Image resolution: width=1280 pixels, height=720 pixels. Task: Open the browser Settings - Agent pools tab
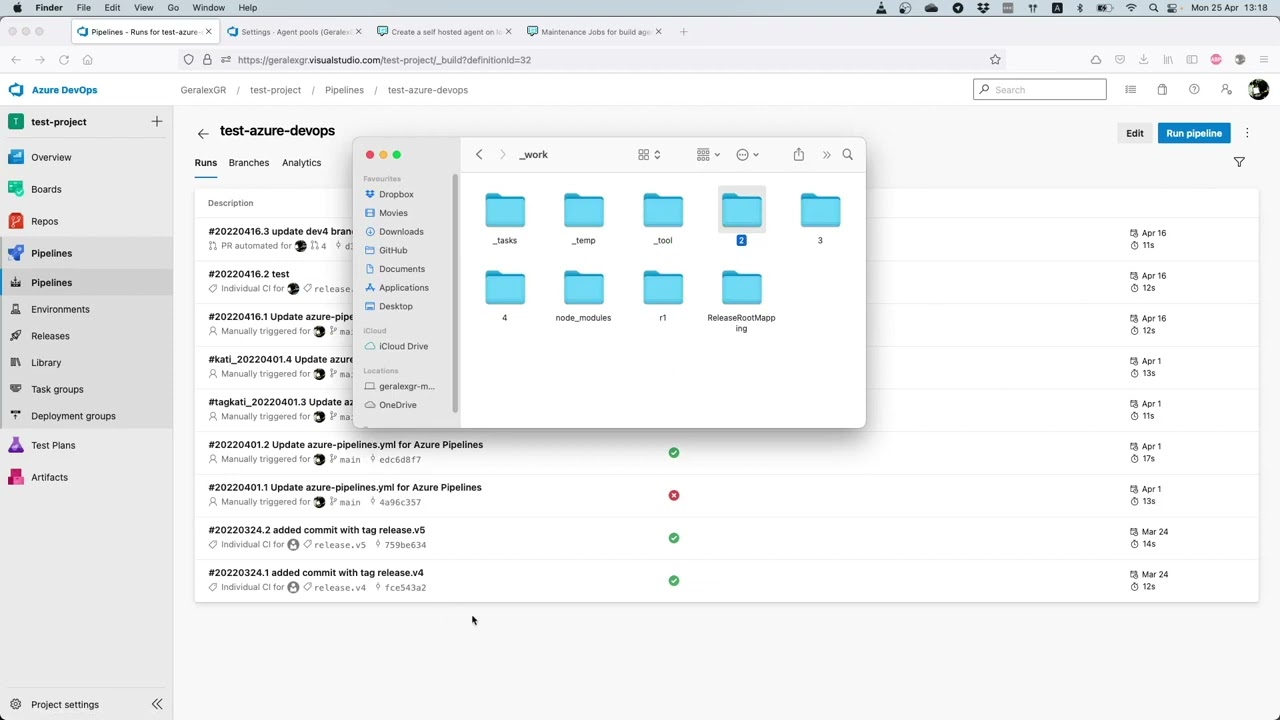point(295,32)
